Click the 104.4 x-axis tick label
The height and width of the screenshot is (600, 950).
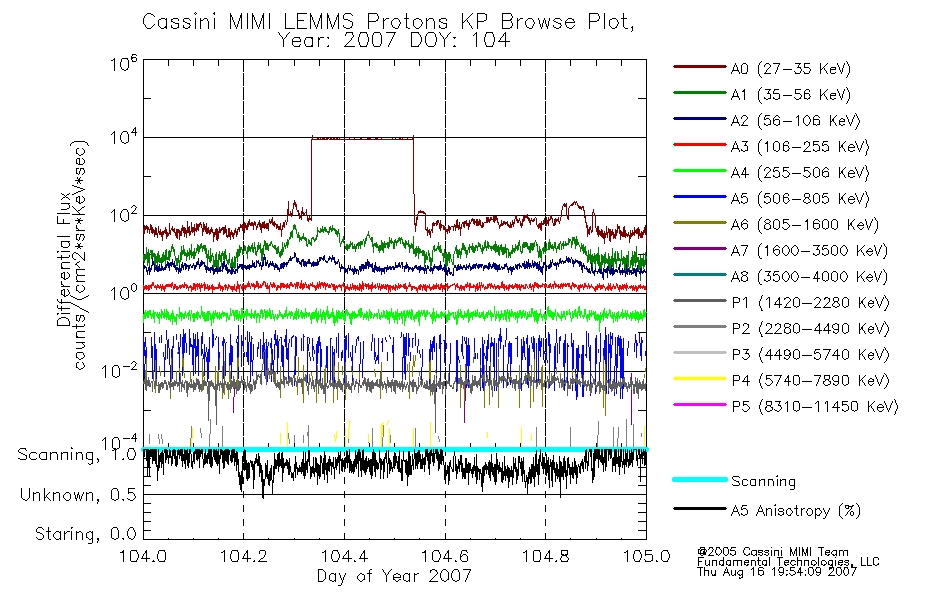(344, 556)
